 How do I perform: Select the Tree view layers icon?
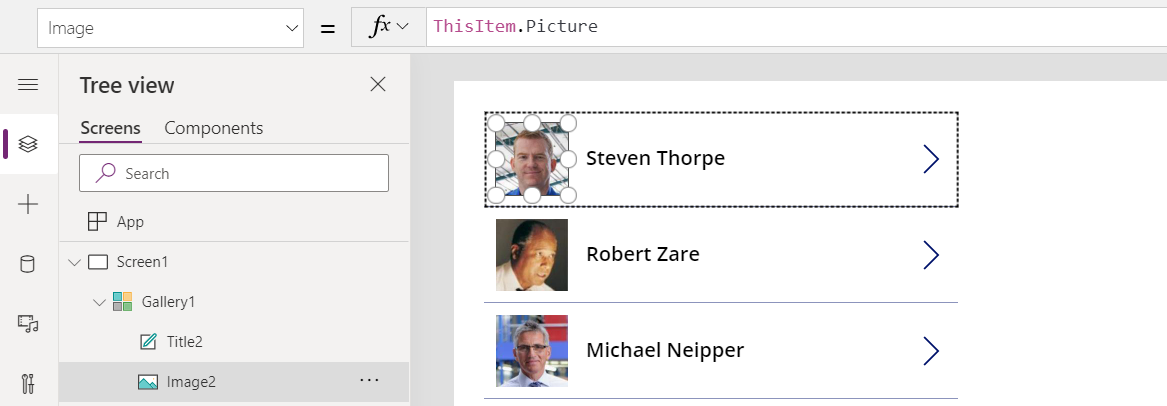tap(28, 144)
